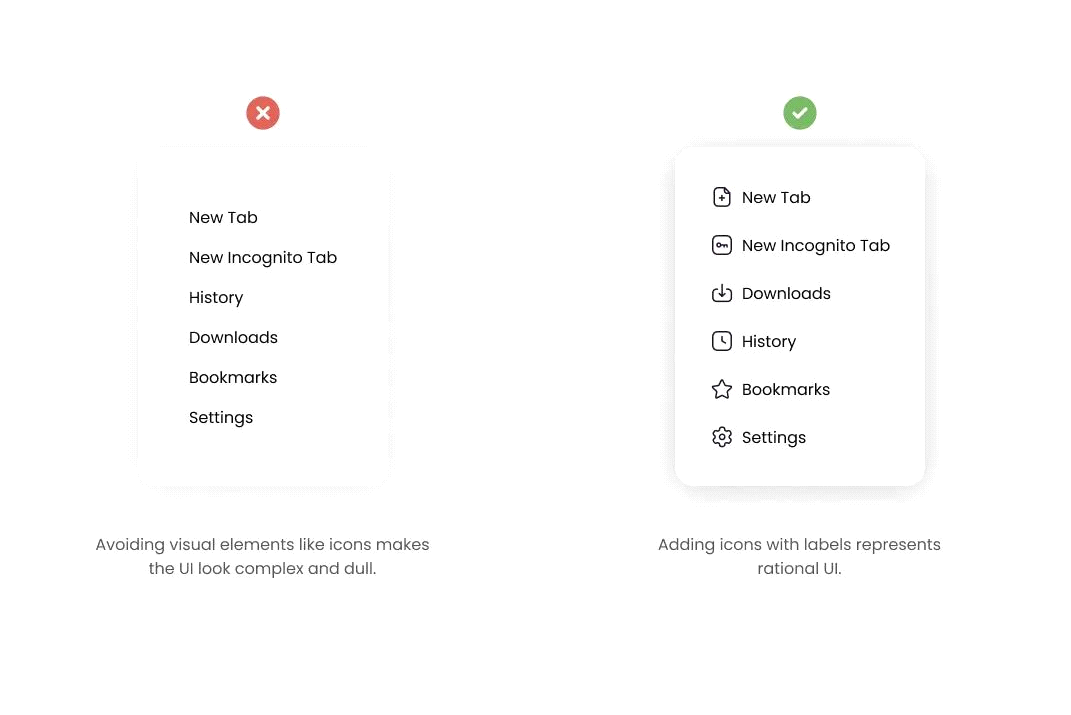1071x715 pixels.
Task: Open the Downloads label in the icon menu
Action: [x=786, y=294]
